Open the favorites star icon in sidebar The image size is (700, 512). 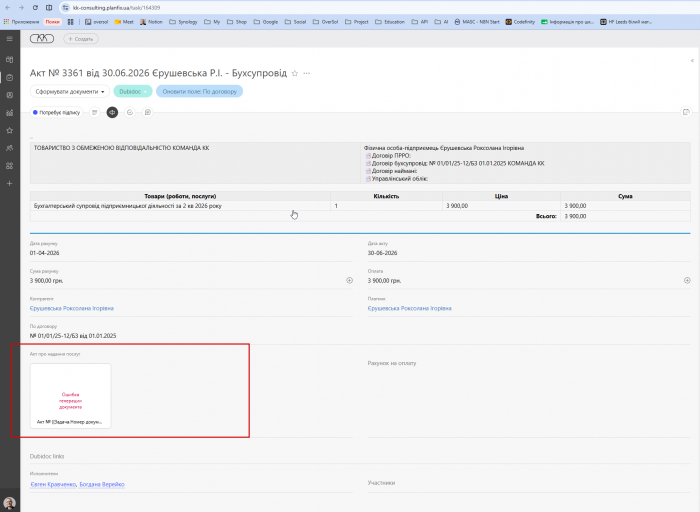tap(9, 130)
